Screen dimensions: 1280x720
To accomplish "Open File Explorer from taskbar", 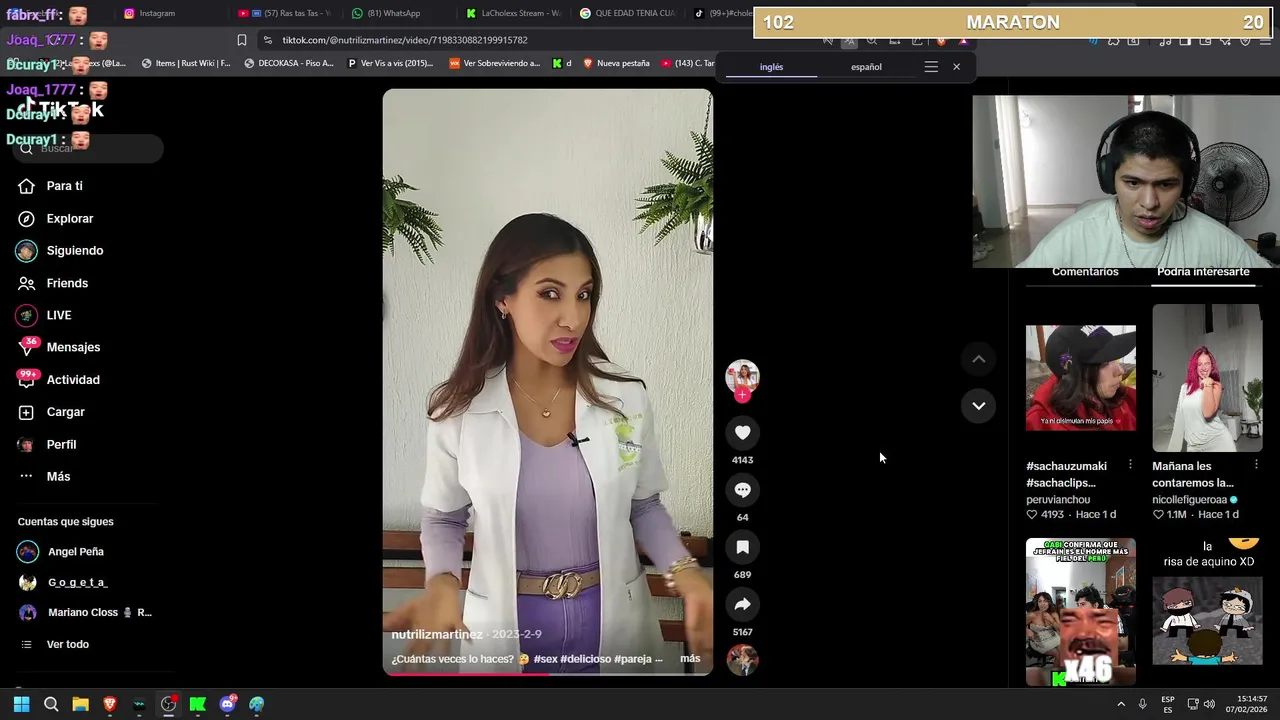I will (x=80, y=704).
